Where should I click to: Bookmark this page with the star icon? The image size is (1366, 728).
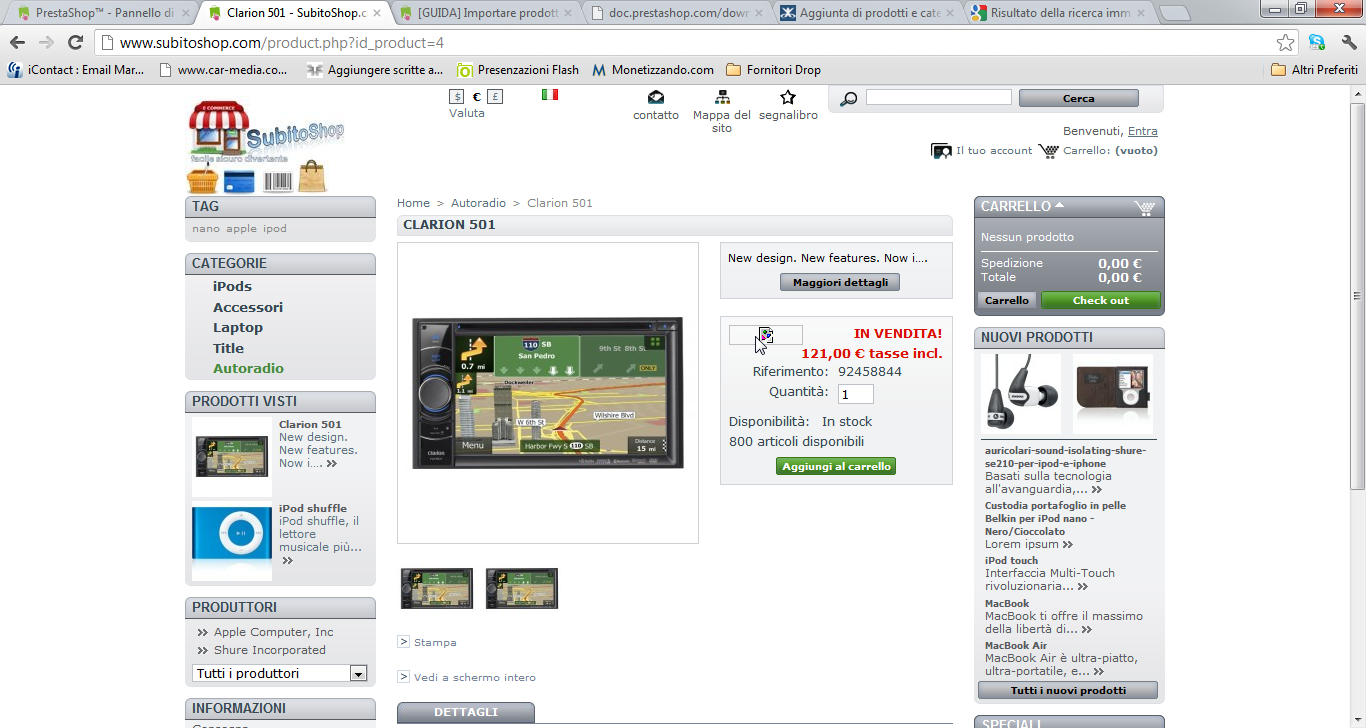point(1285,43)
